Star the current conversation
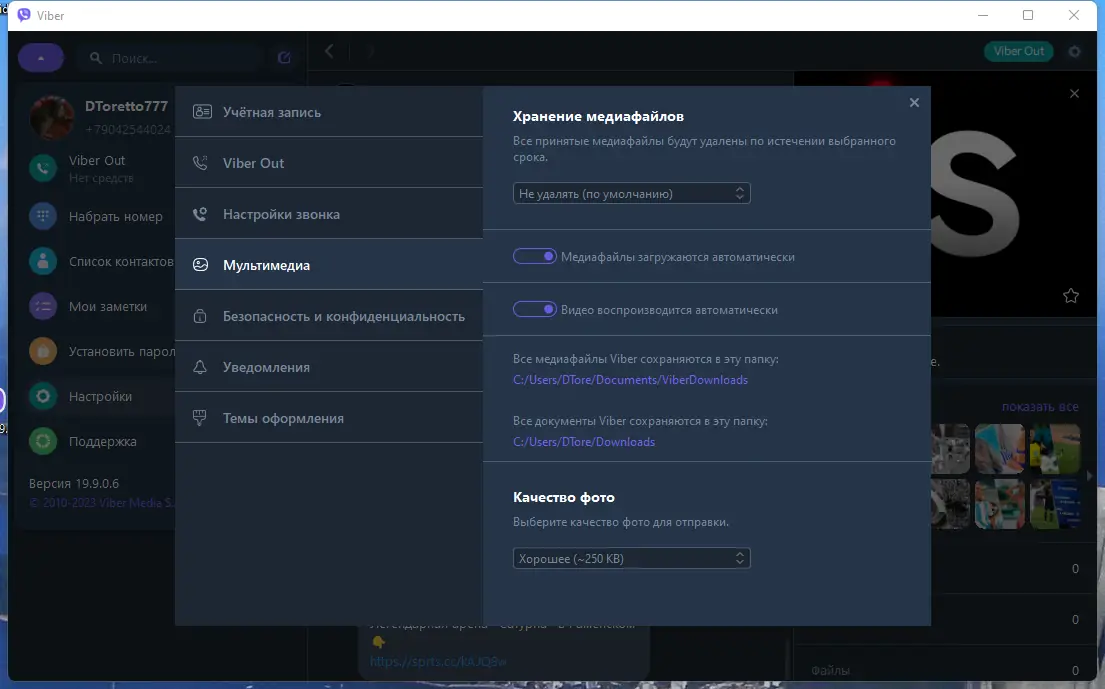 coord(1071,296)
